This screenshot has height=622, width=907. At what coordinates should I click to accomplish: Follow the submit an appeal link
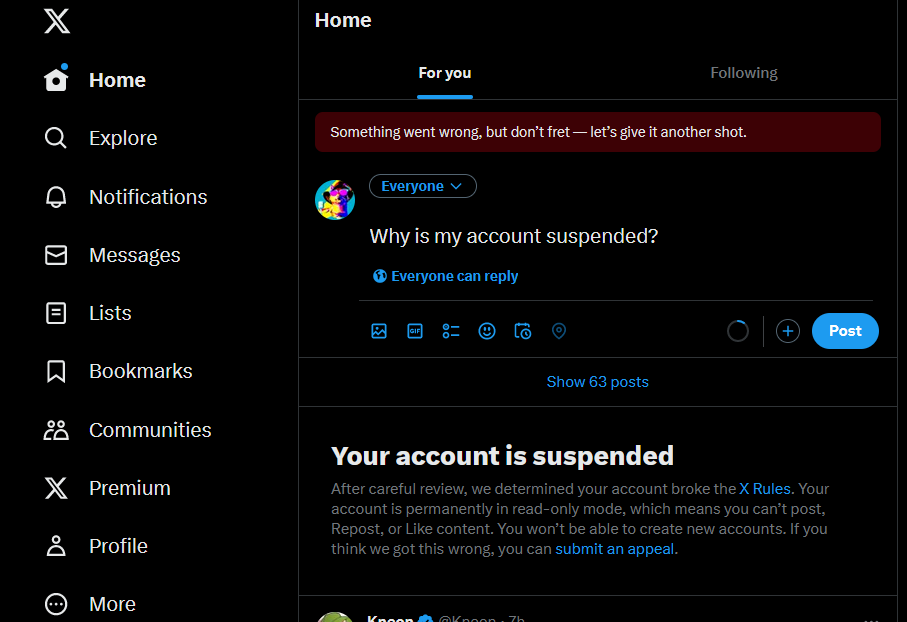click(x=614, y=549)
